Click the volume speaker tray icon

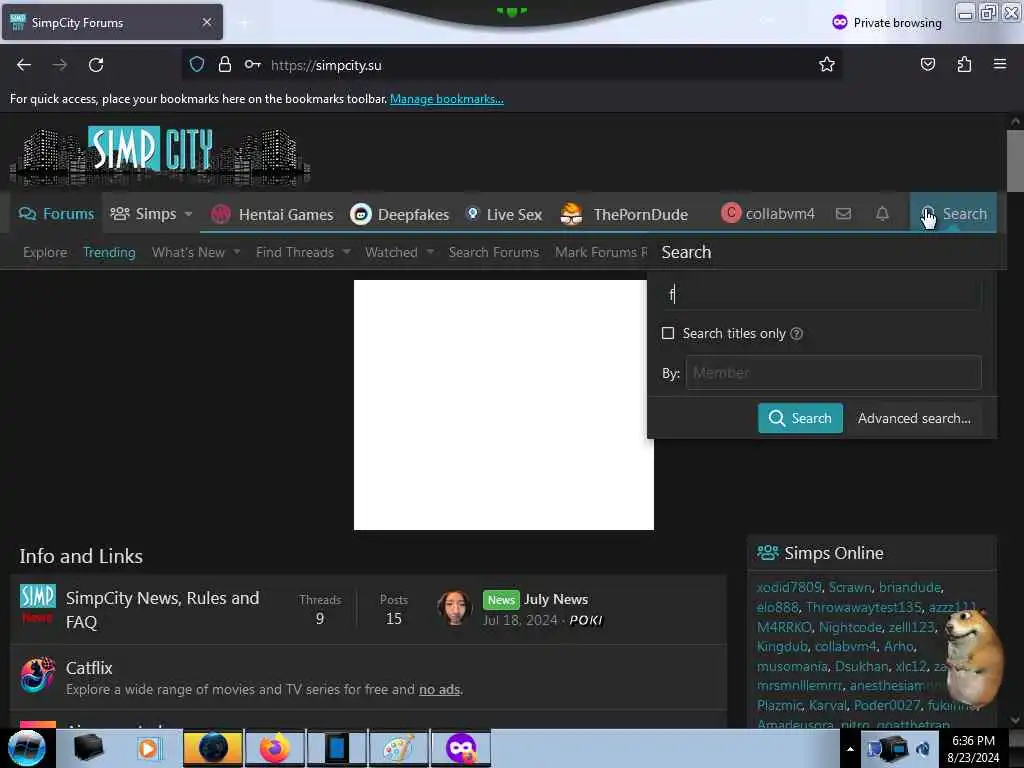tap(923, 749)
